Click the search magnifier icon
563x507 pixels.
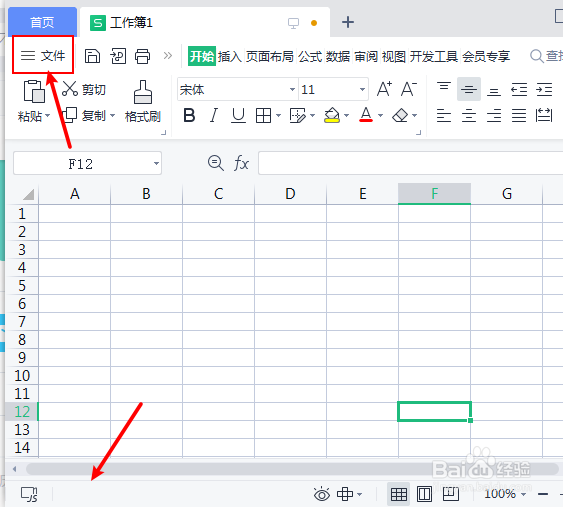[537, 56]
